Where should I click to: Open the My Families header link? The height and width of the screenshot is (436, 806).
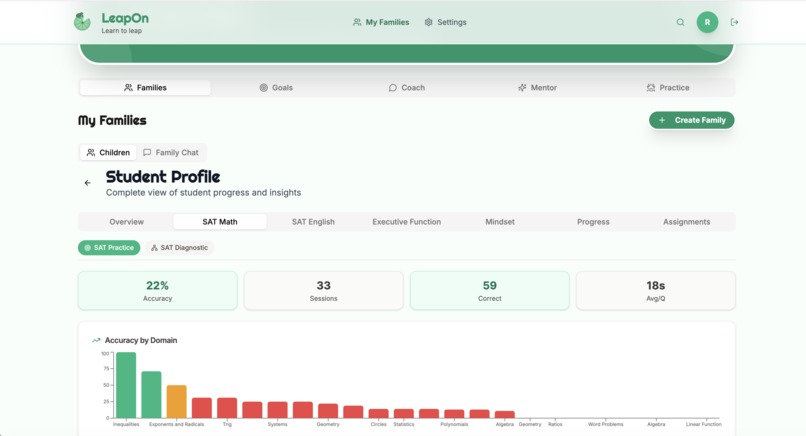381,22
